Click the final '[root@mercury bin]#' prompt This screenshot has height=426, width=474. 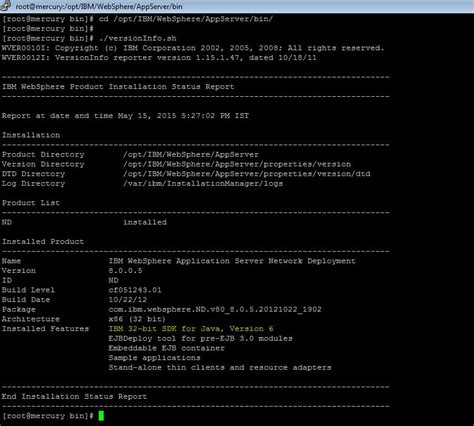click(48, 416)
